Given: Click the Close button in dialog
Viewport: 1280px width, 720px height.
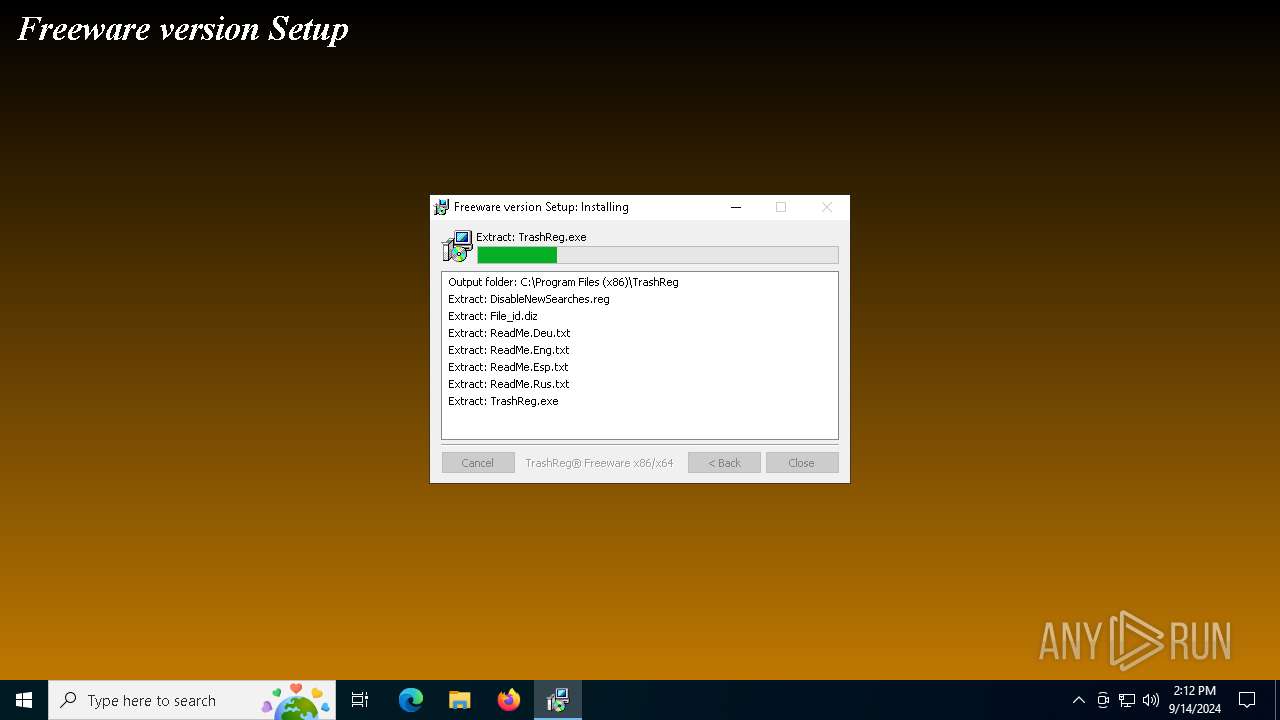Looking at the screenshot, I should [802, 463].
